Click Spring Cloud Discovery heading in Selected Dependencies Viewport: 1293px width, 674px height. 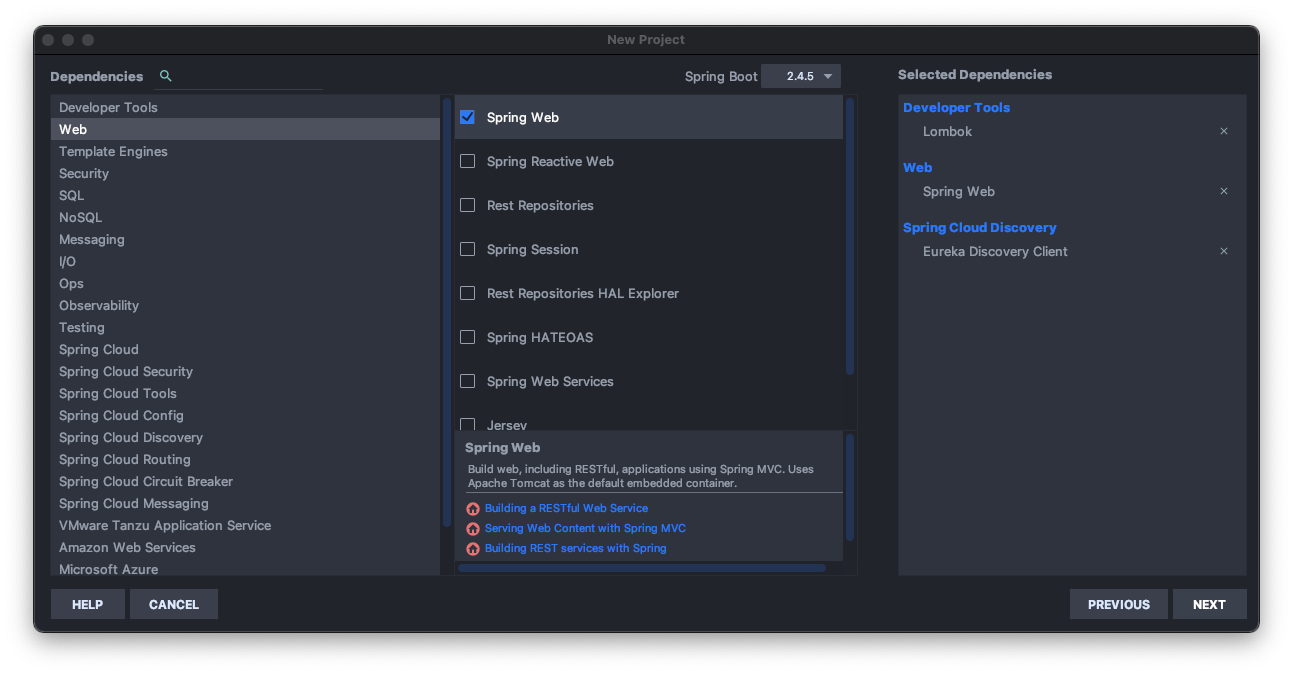[x=979, y=227]
